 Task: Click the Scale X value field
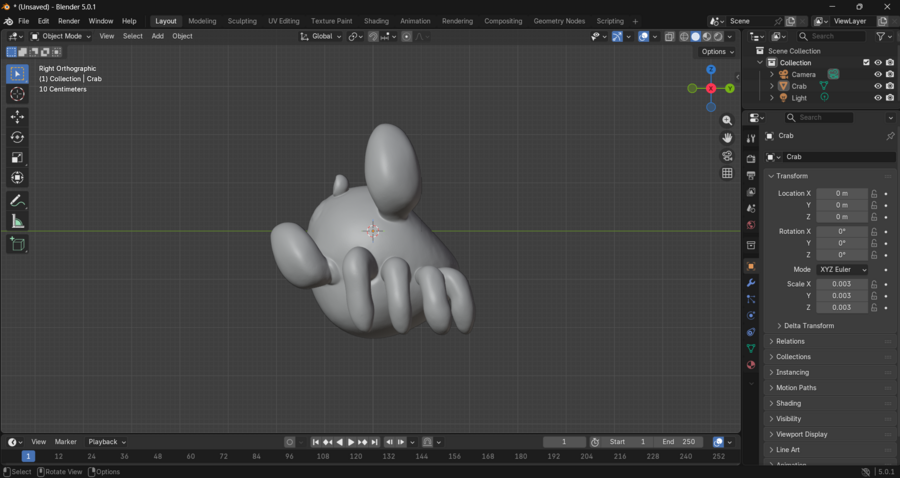point(841,284)
